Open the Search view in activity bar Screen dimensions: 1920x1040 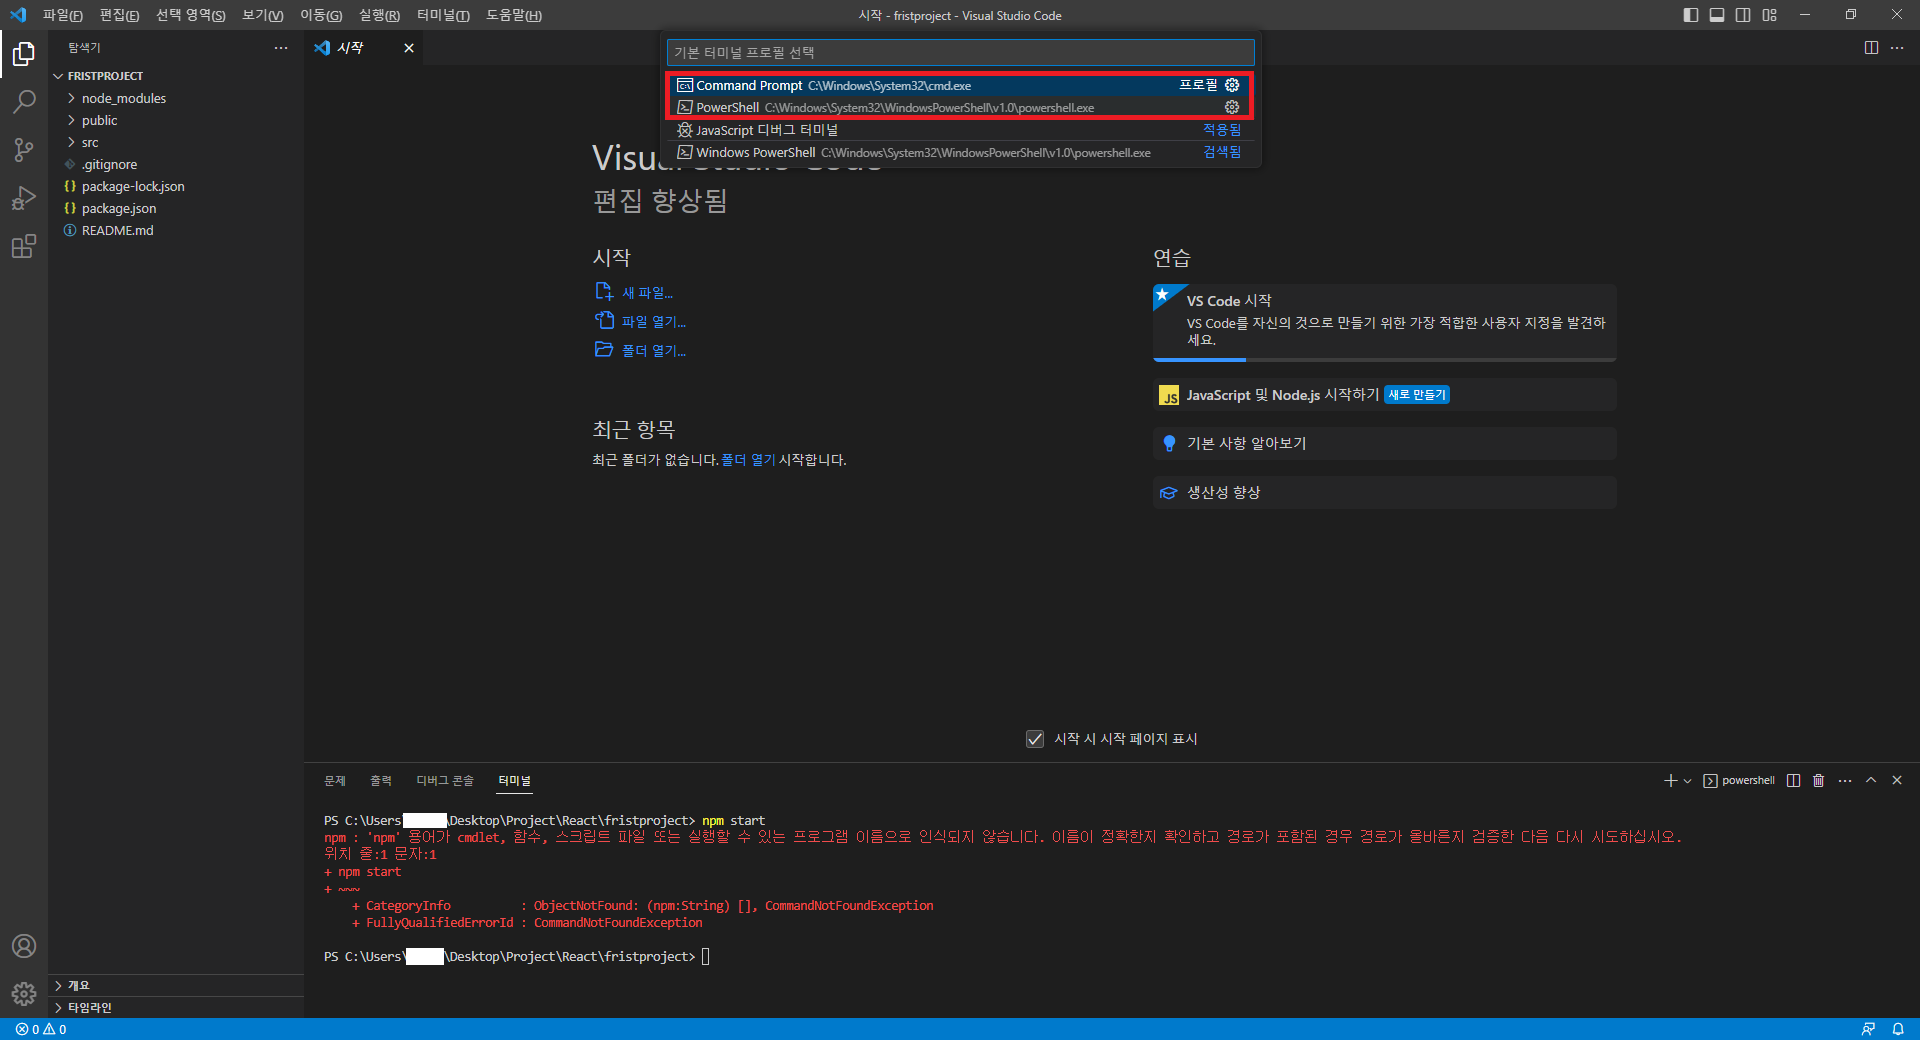pyautogui.click(x=24, y=101)
